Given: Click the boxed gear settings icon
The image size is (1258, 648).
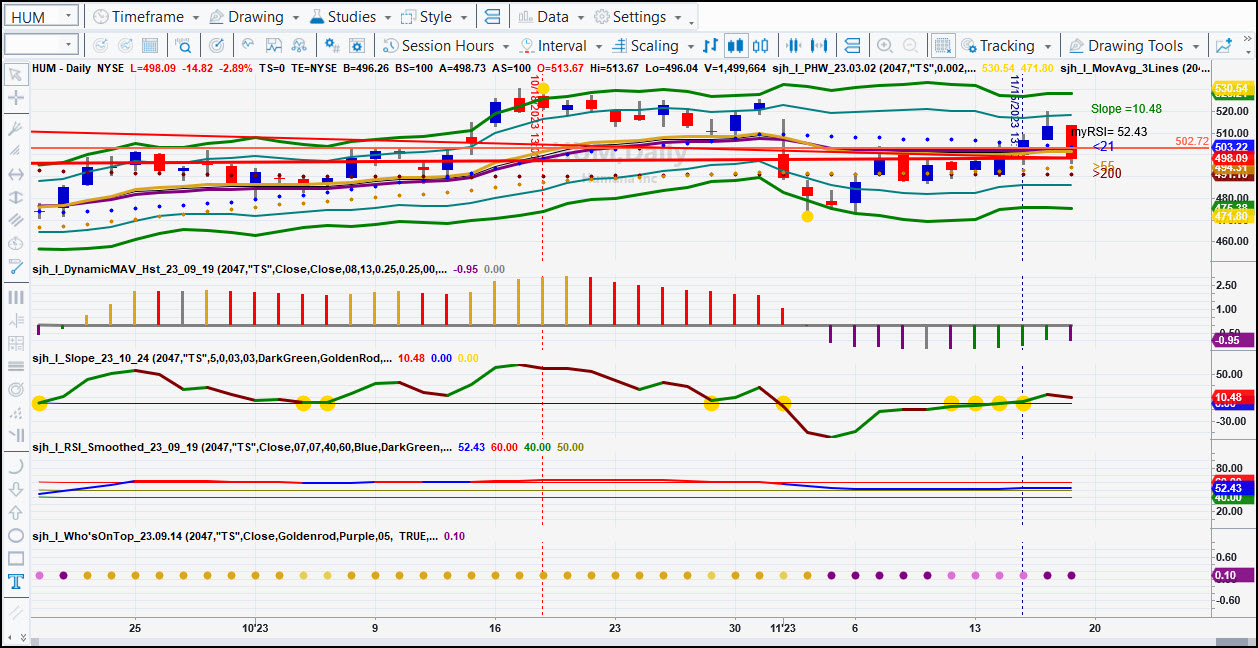Looking at the screenshot, I should (358, 46).
